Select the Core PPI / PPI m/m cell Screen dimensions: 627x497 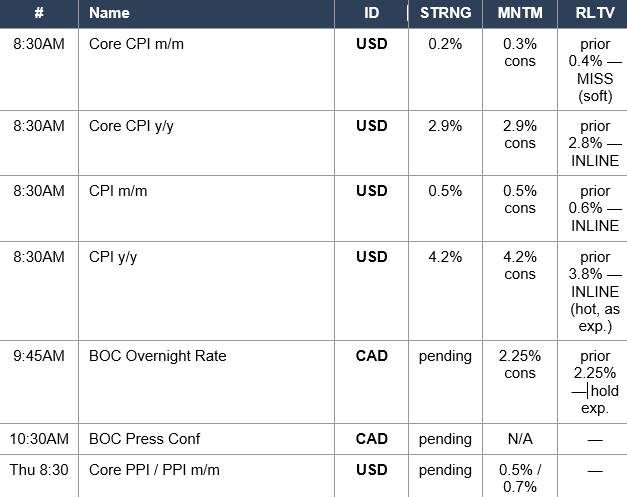coord(206,476)
